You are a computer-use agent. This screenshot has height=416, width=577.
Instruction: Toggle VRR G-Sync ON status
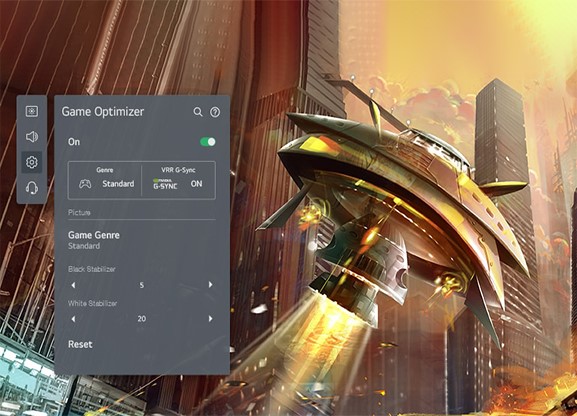point(197,183)
